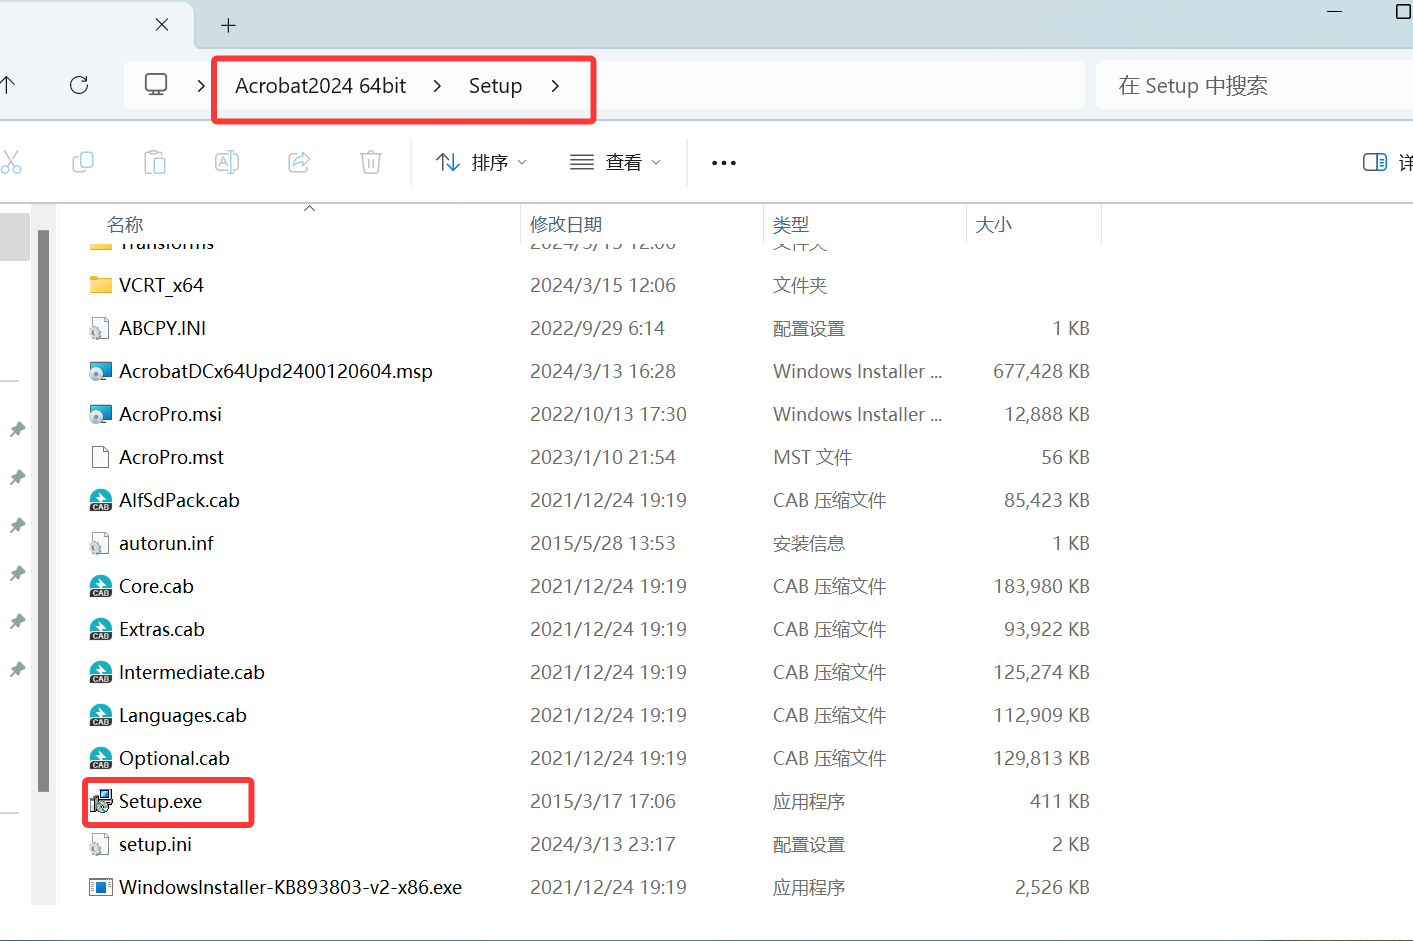The image size is (1413, 941).
Task: Open the Sort (排序) dropdown
Action: [x=482, y=162]
